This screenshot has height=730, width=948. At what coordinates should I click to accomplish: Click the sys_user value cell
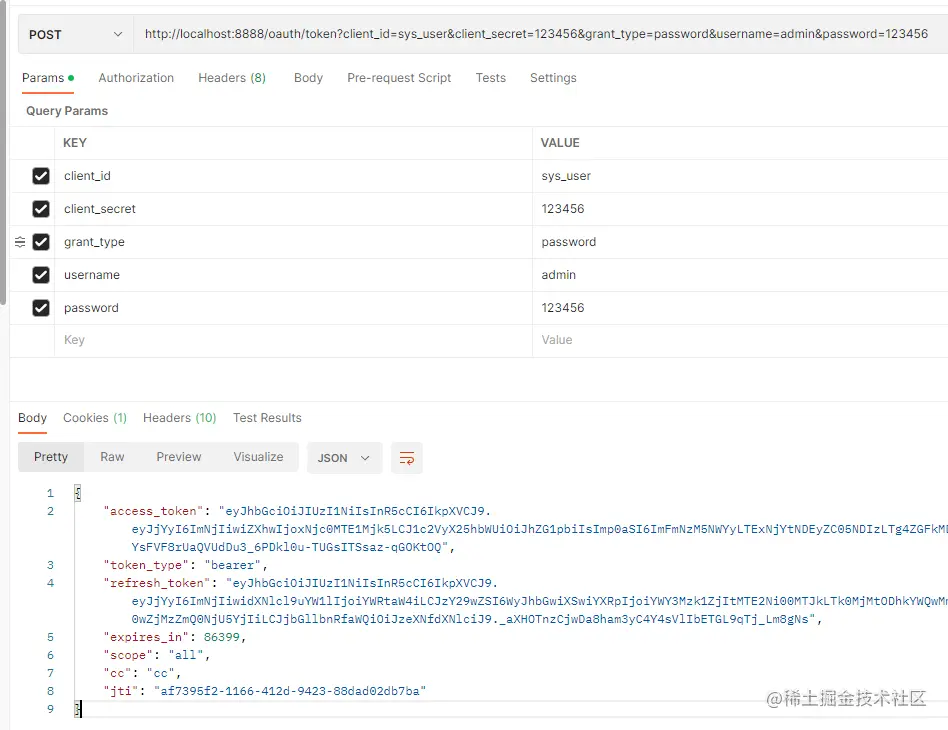(740, 176)
